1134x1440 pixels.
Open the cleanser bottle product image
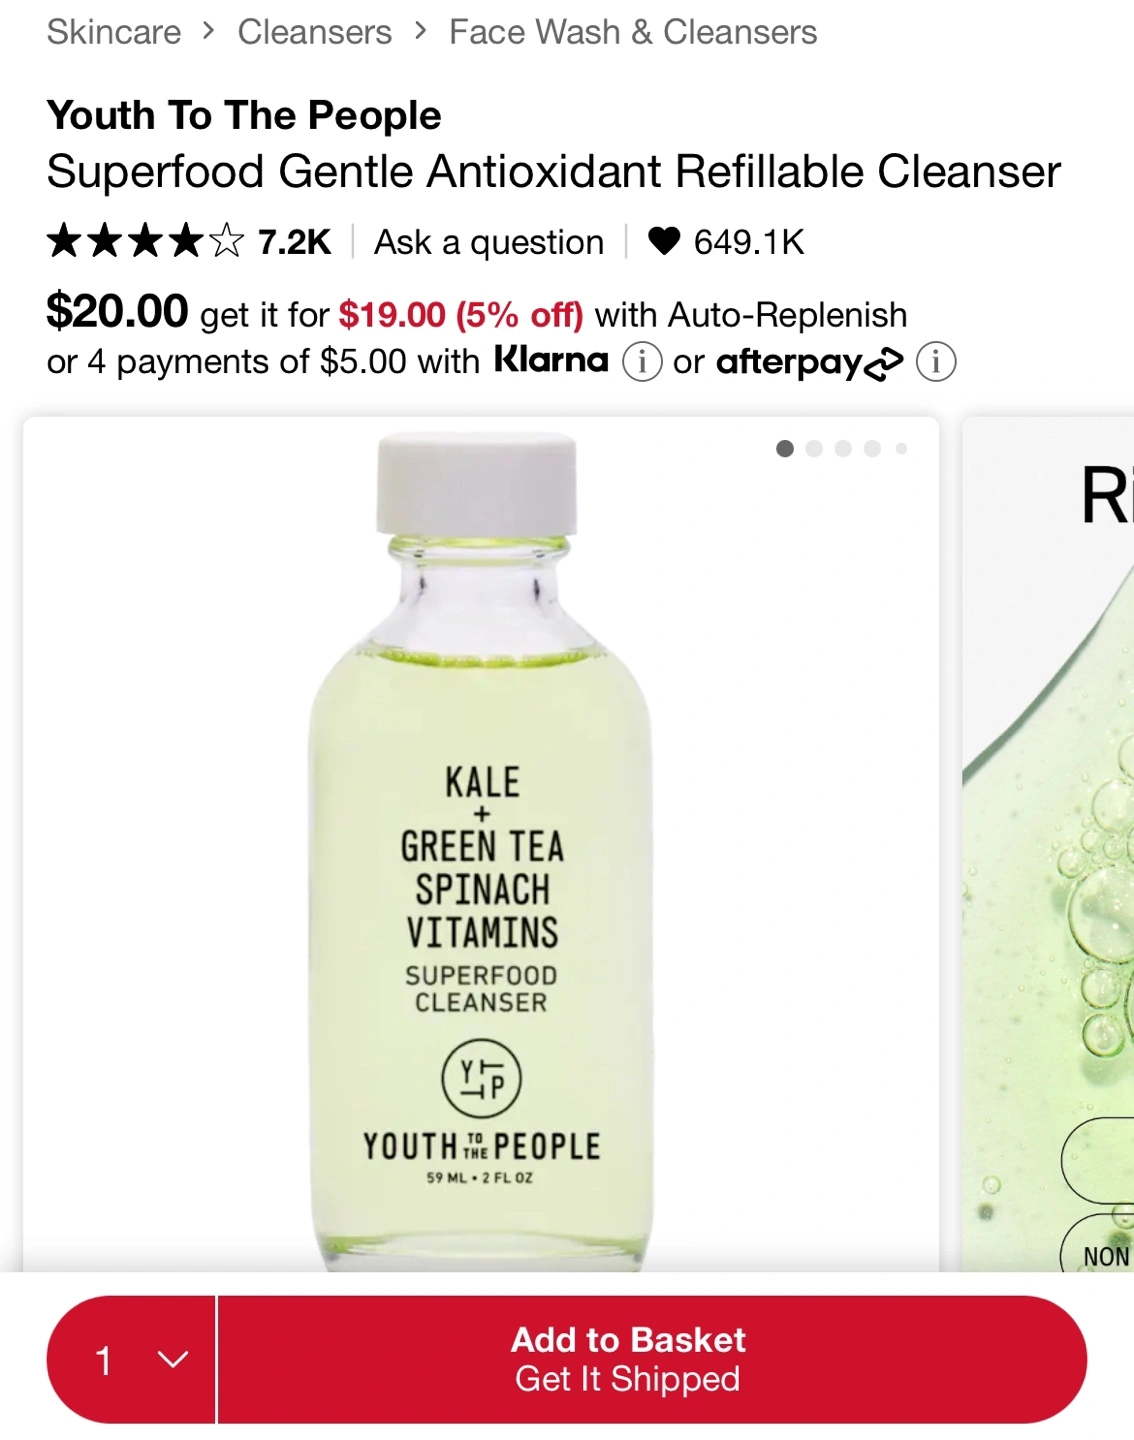coord(481,850)
